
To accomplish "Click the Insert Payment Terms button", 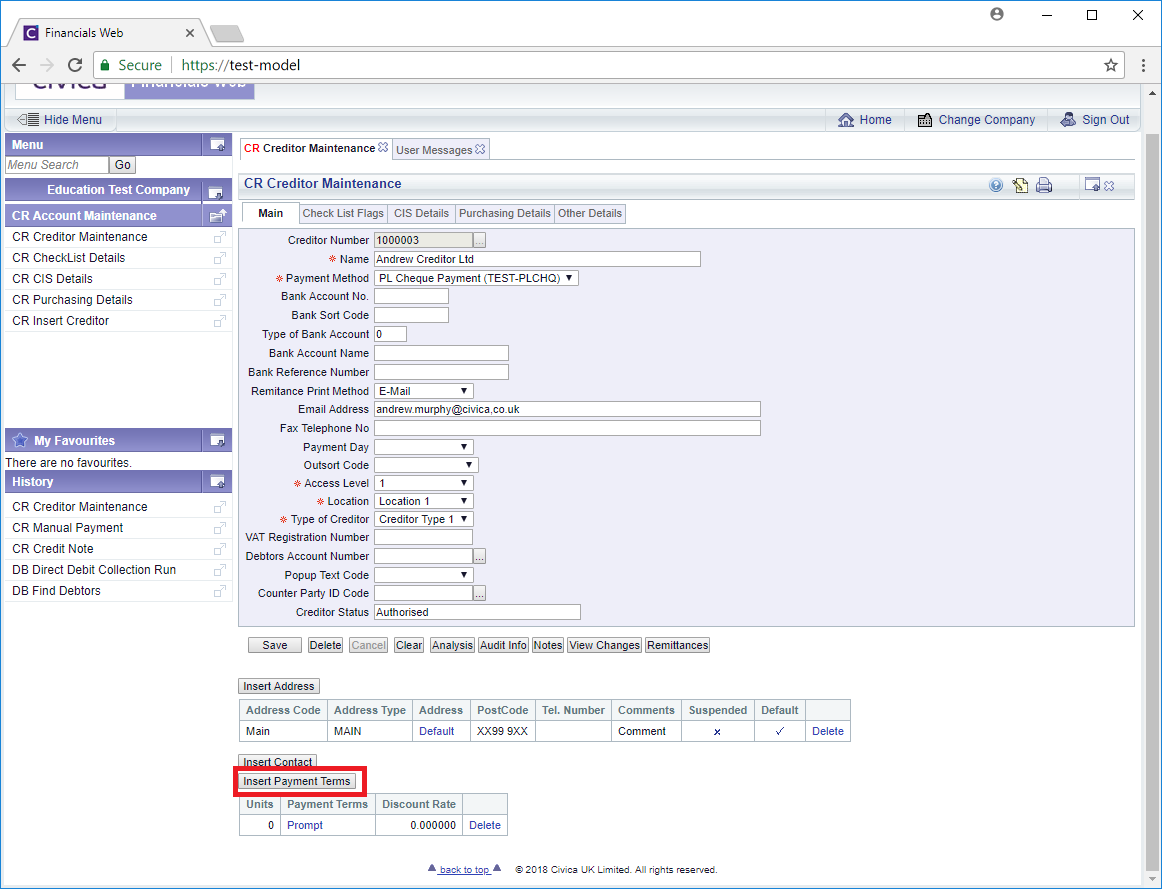I will [x=296, y=782].
